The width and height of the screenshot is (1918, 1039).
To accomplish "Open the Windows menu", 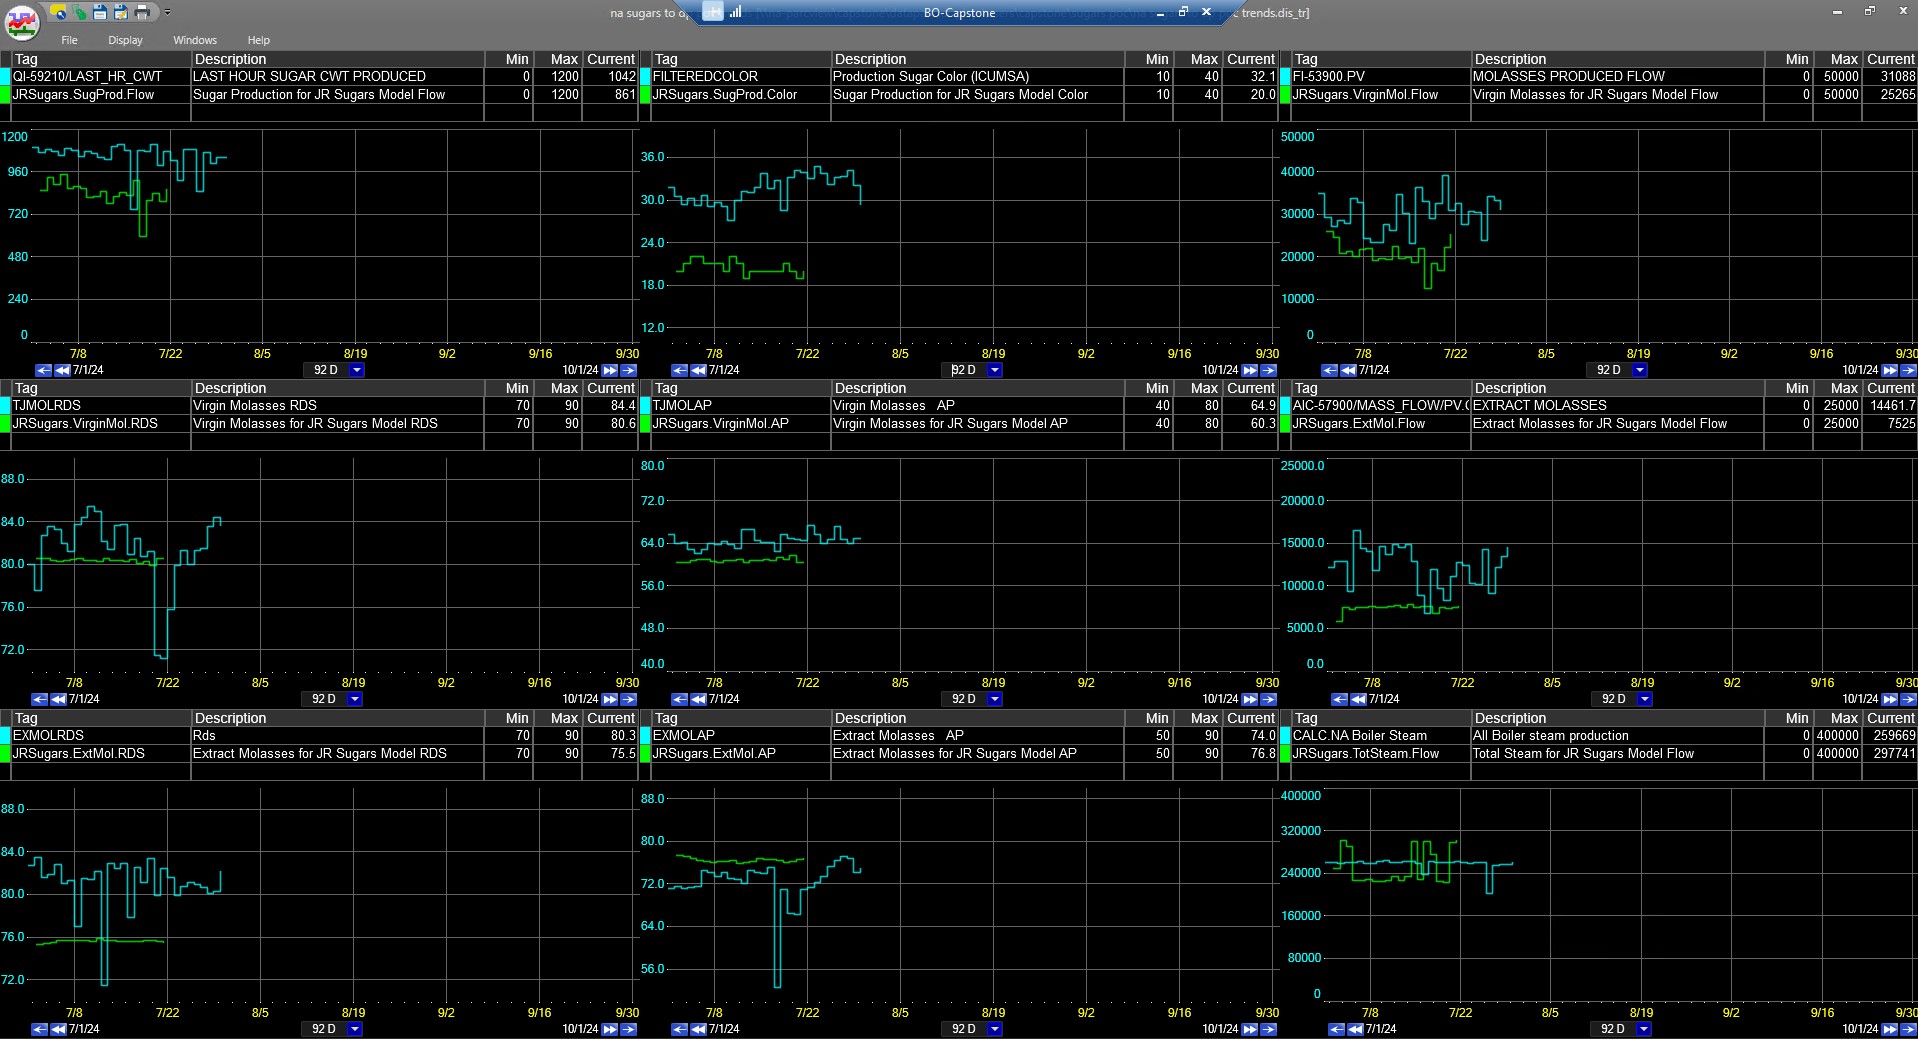I will pyautogui.click(x=194, y=40).
